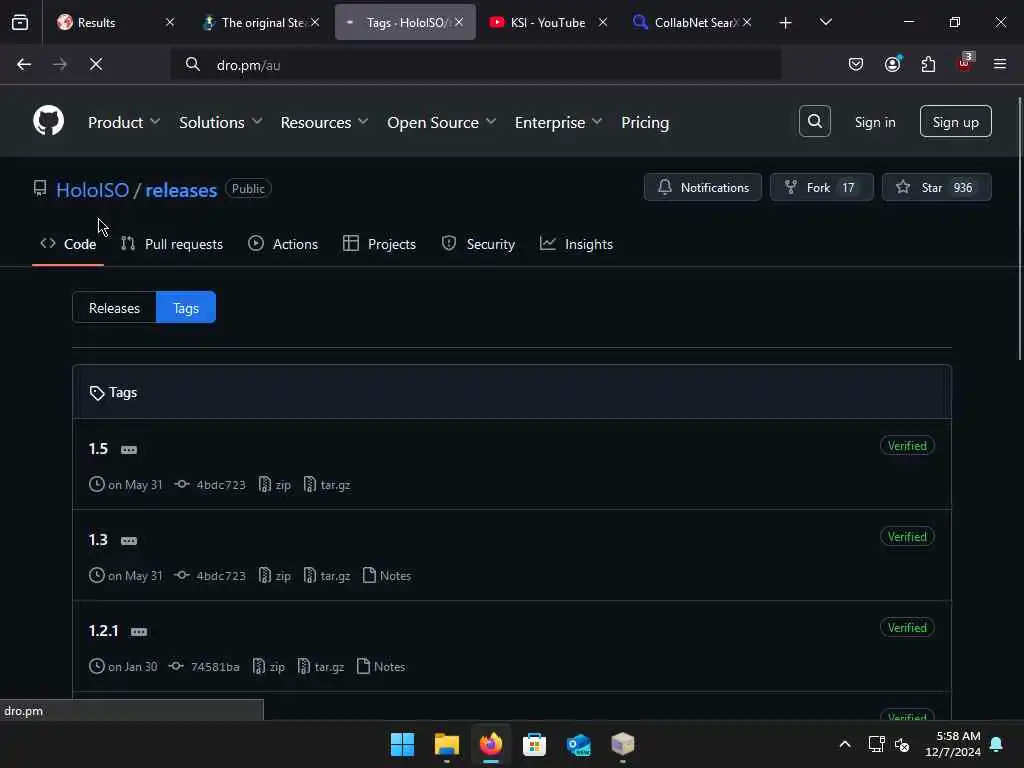Screen dimensions: 1024x768
Task: Switch to the Security tab
Action: [478, 244]
